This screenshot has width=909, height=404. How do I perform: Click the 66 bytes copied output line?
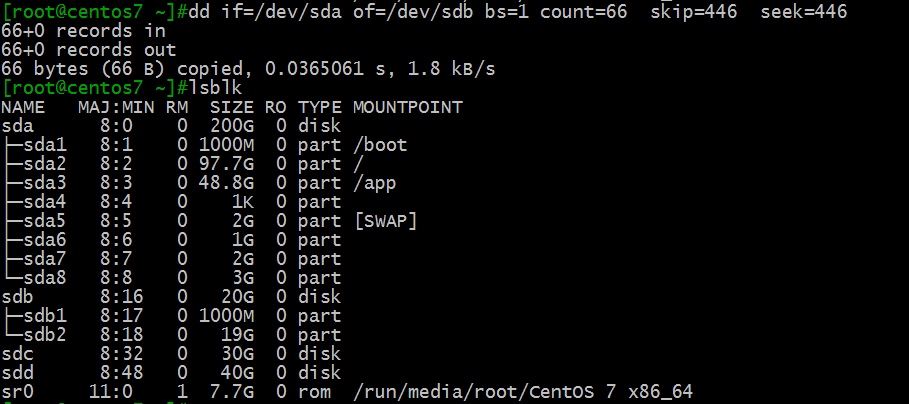249,69
